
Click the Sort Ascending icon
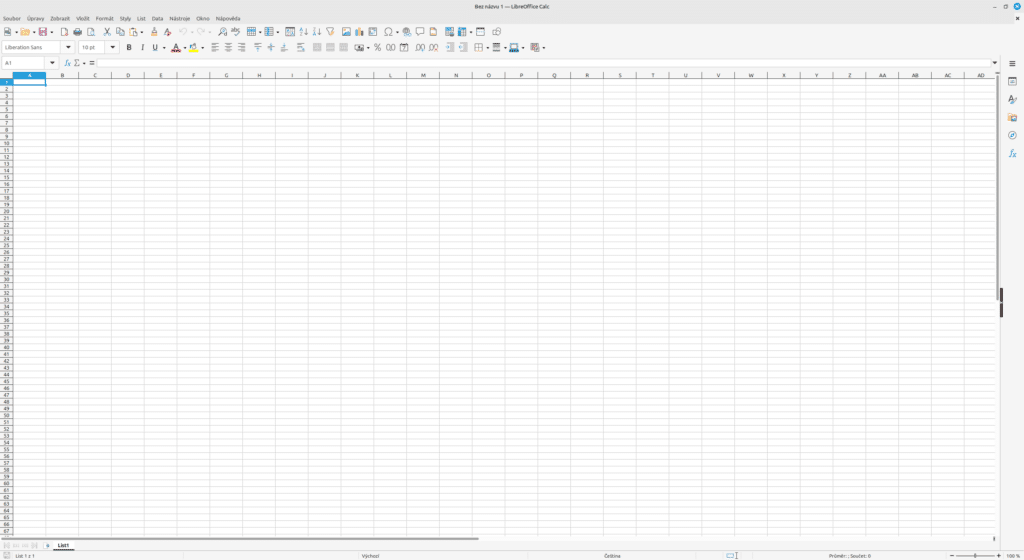point(304,32)
